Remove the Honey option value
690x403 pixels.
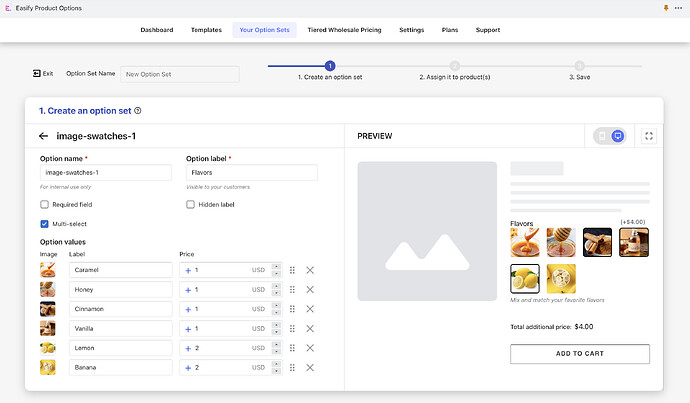click(x=310, y=289)
